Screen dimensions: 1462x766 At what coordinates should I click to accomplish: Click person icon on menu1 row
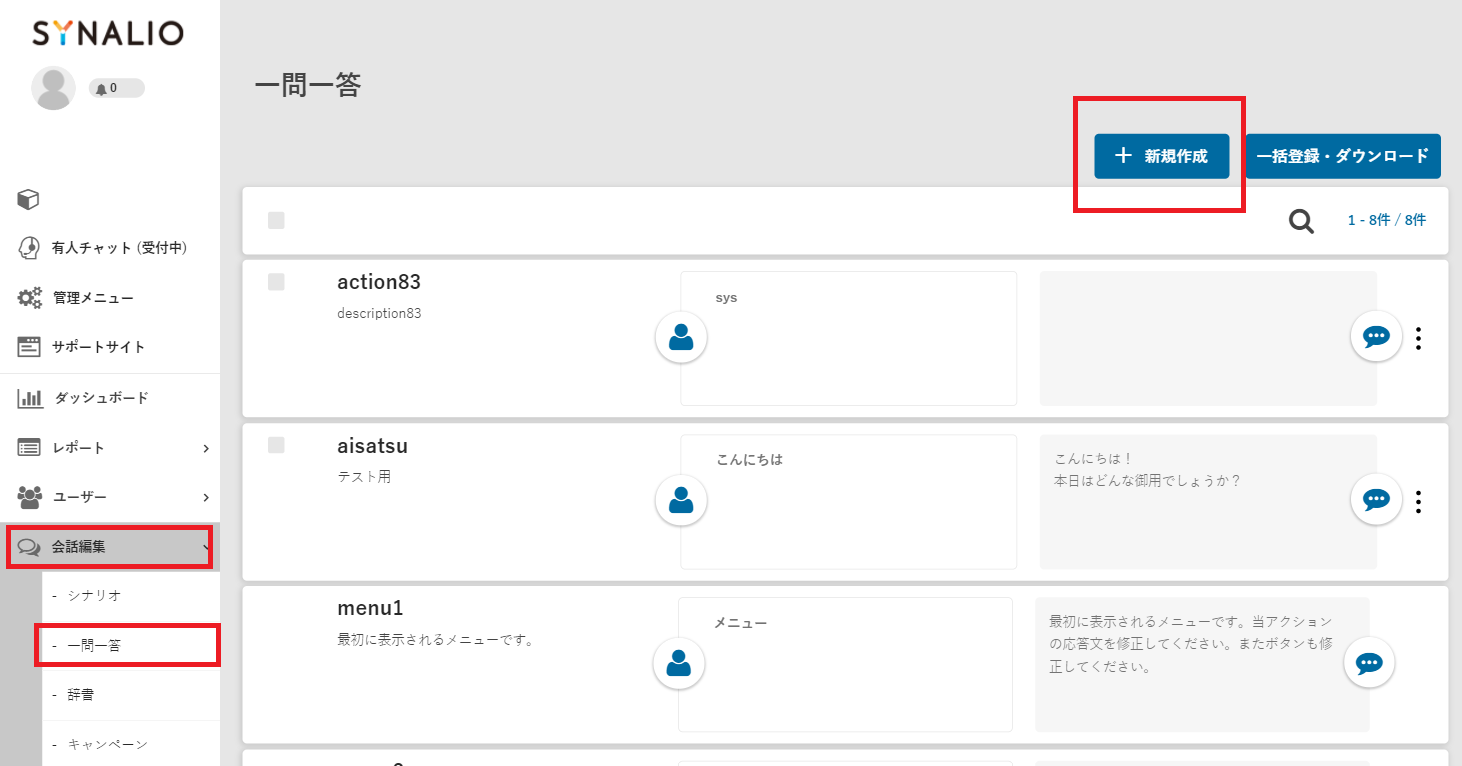tap(679, 664)
